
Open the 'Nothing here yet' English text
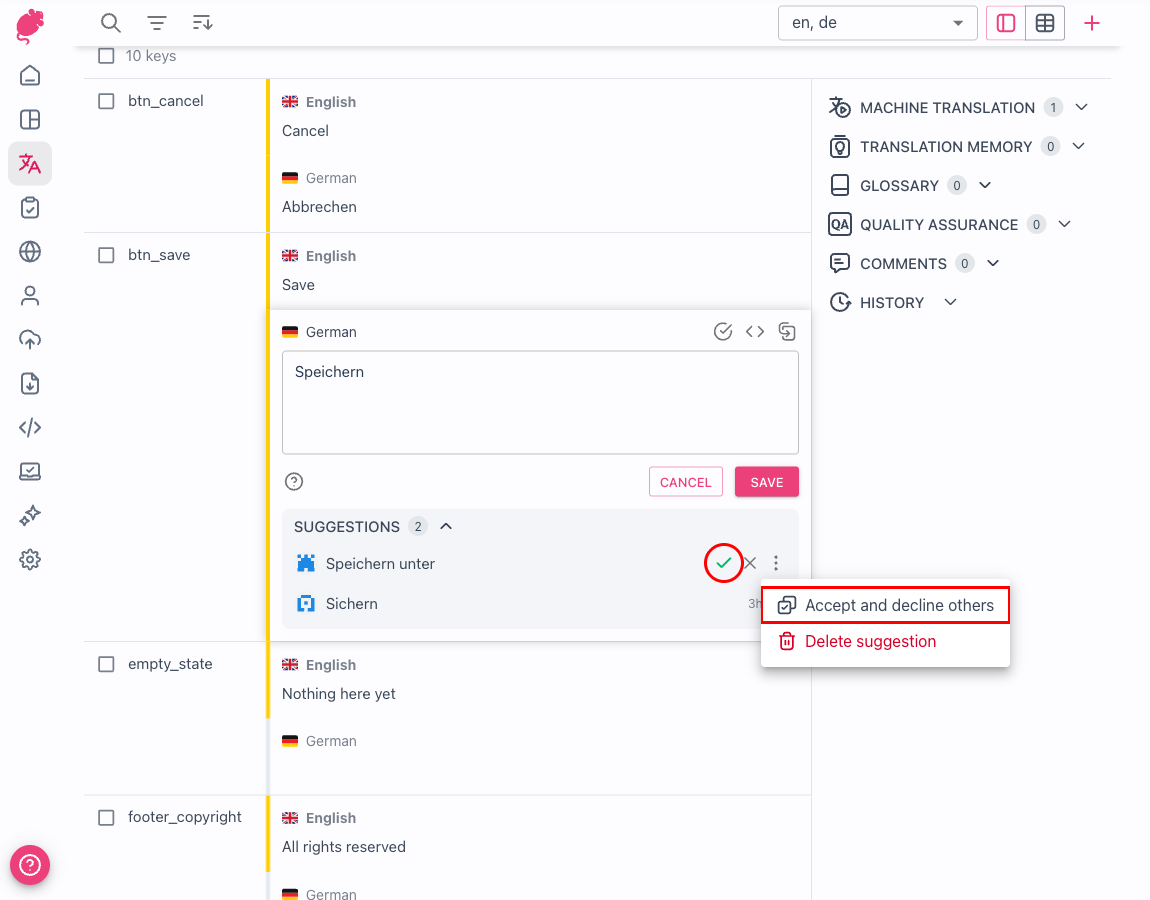339,694
